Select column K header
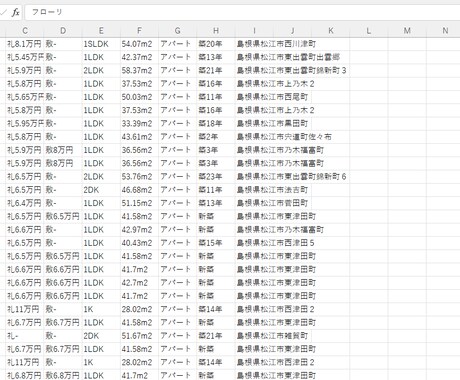 [331, 31]
